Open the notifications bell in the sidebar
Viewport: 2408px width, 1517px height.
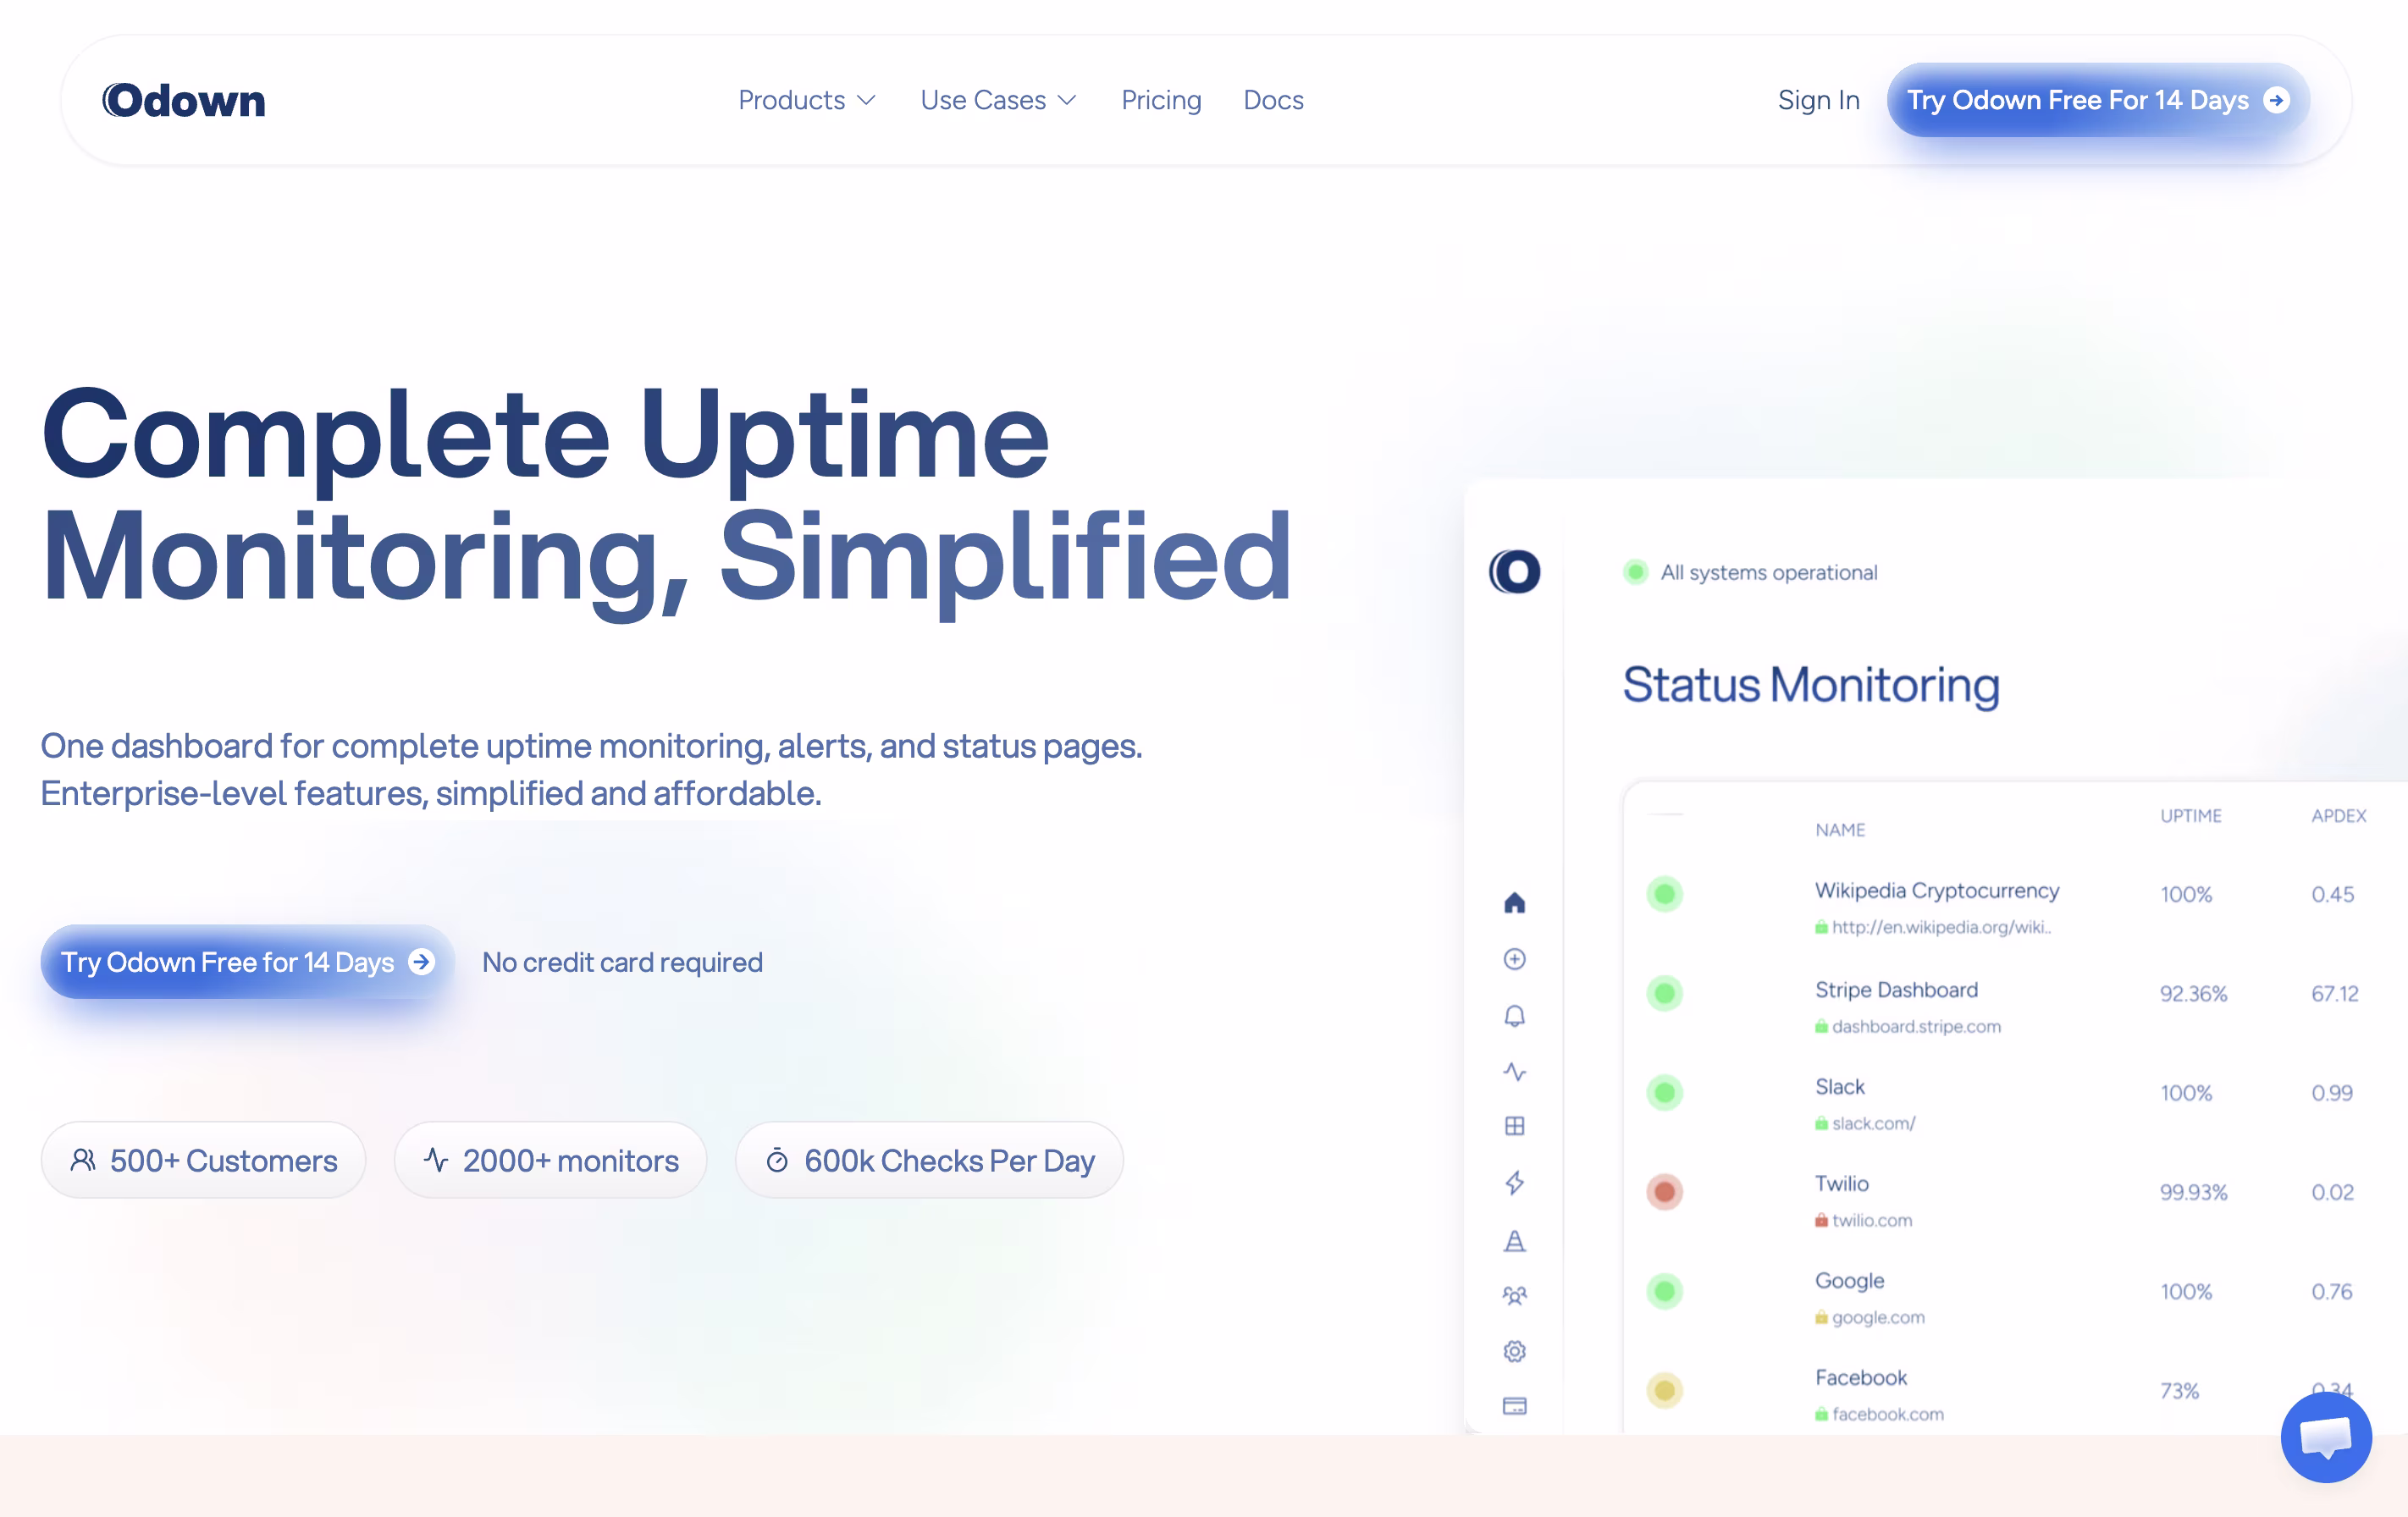[1515, 1016]
